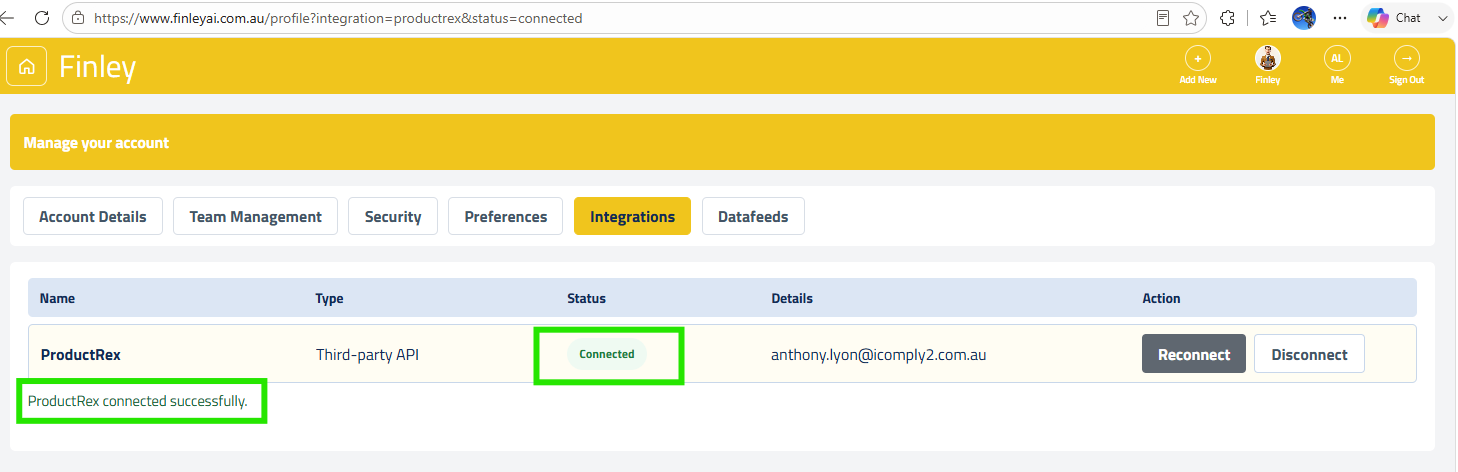Click the browser address bar URL
Image resolution: width=1458 pixels, height=472 pixels.
click(x=338, y=18)
